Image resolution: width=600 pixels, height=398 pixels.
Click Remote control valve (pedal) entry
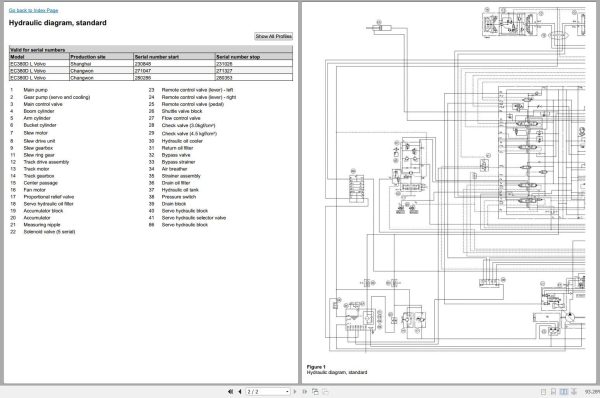[x=193, y=104]
